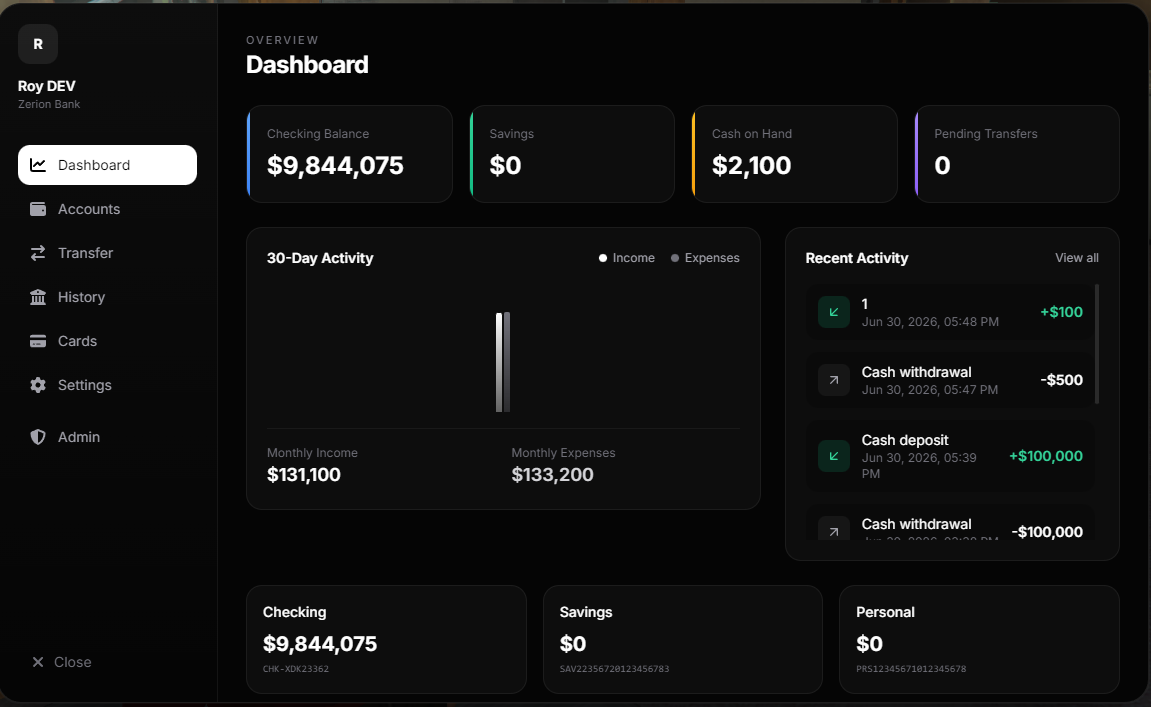This screenshot has height=707, width=1151.
Task: Open the Checking account card CHK-XDK23362
Action: coord(386,639)
